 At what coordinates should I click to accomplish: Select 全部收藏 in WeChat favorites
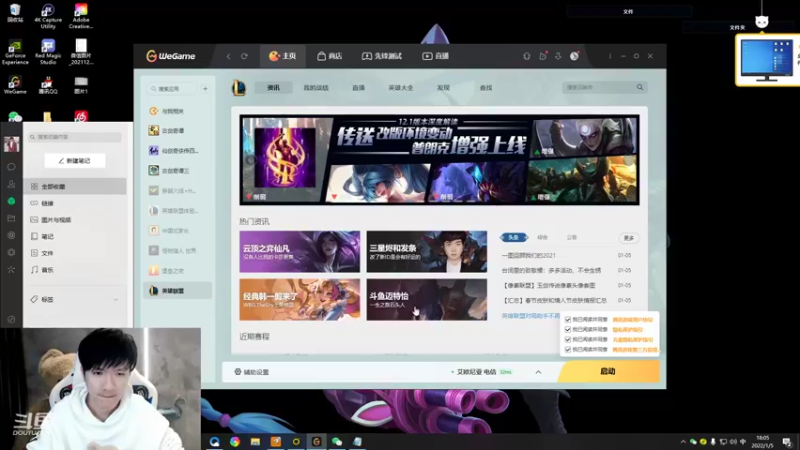point(75,186)
